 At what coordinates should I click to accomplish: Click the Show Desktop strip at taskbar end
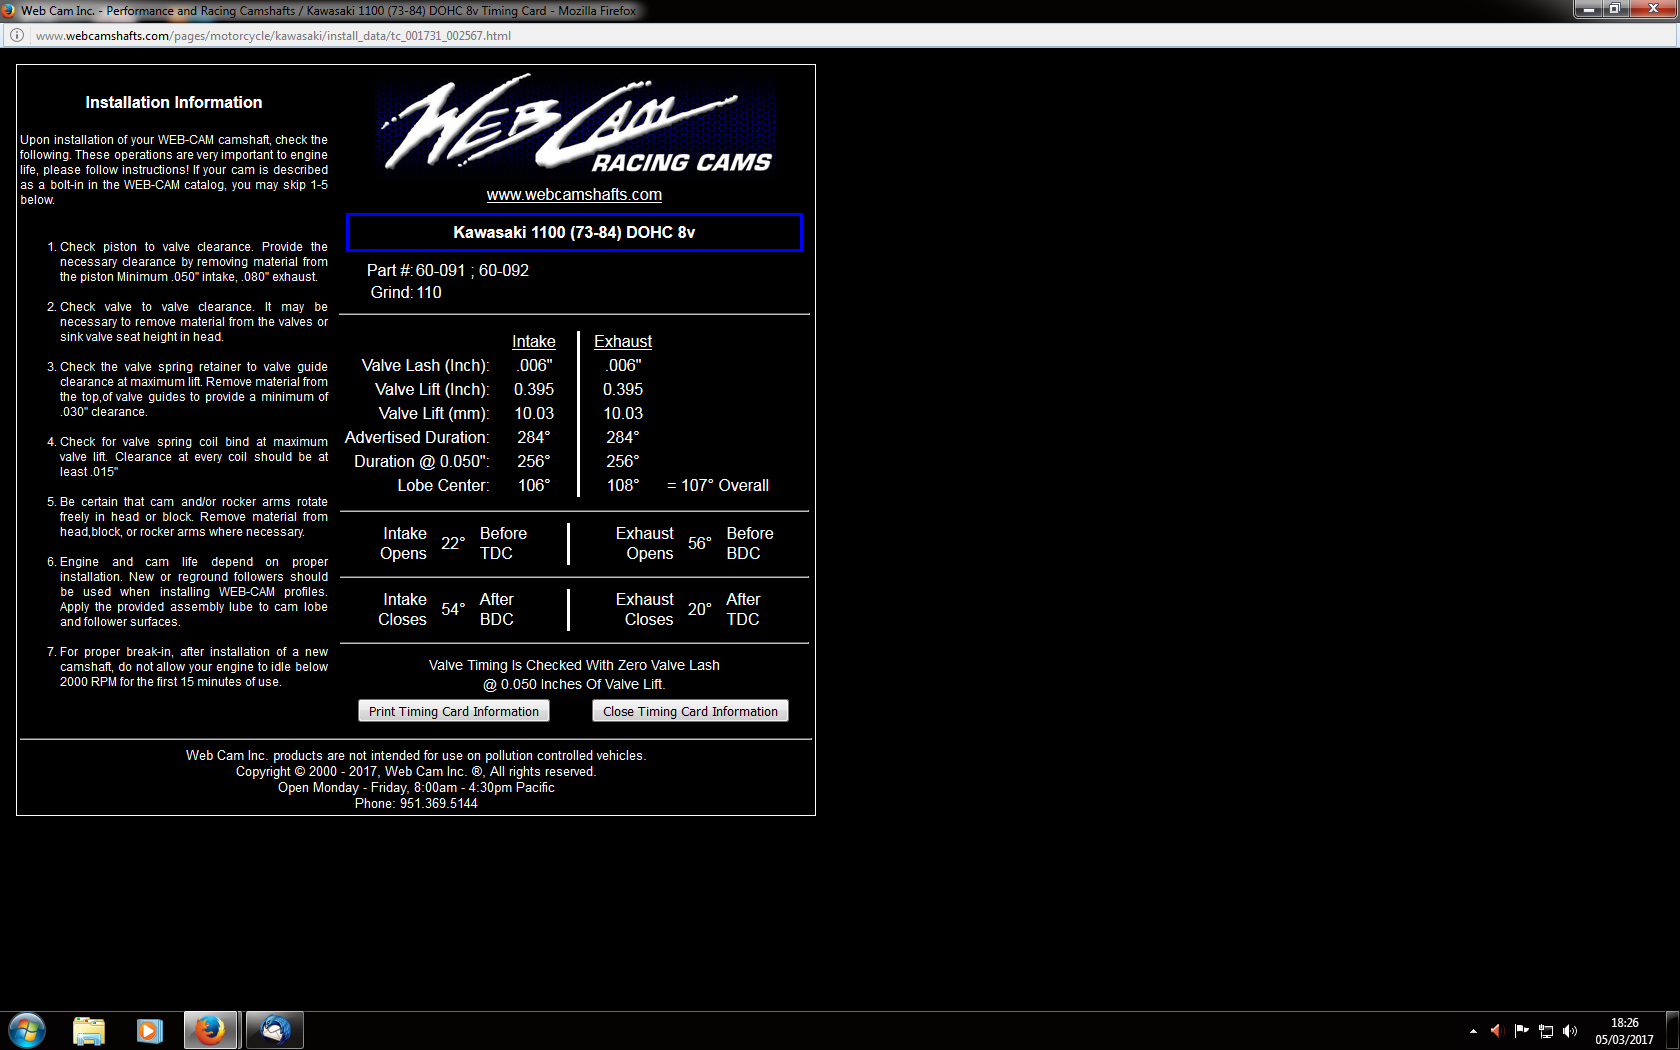[1673, 1031]
